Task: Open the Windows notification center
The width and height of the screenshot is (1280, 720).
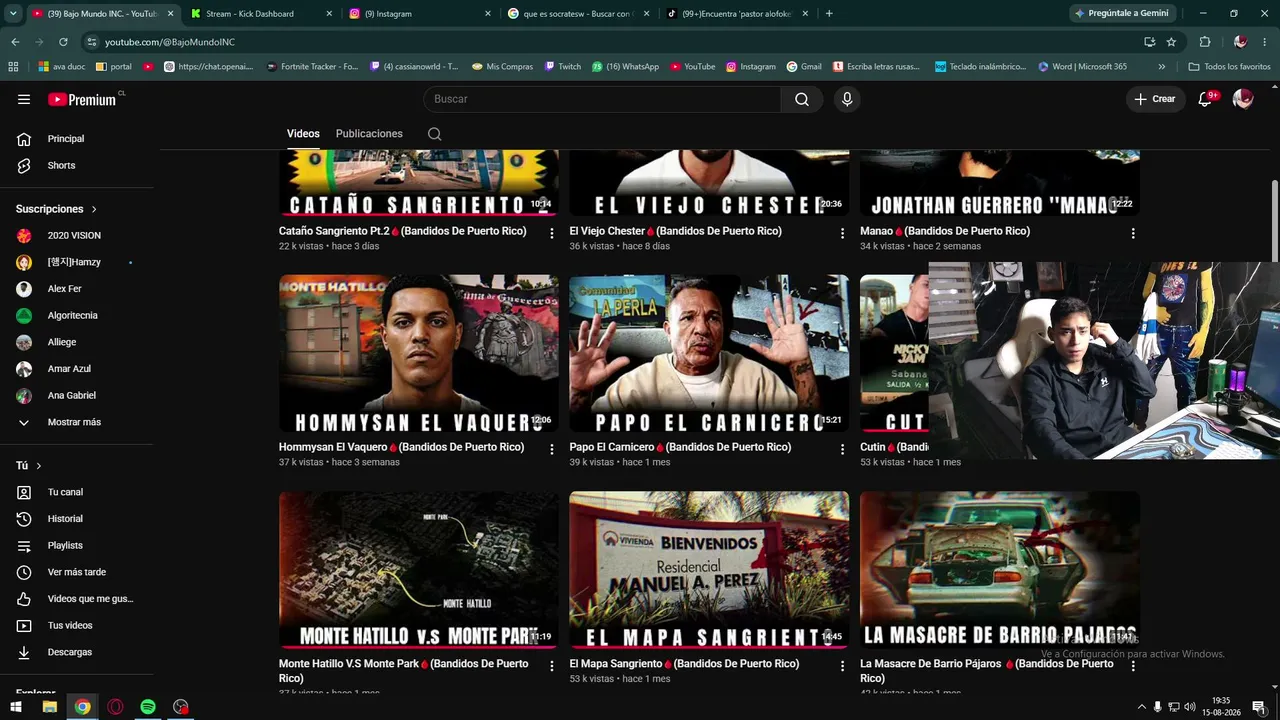Action: pyautogui.click(x=1259, y=707)
